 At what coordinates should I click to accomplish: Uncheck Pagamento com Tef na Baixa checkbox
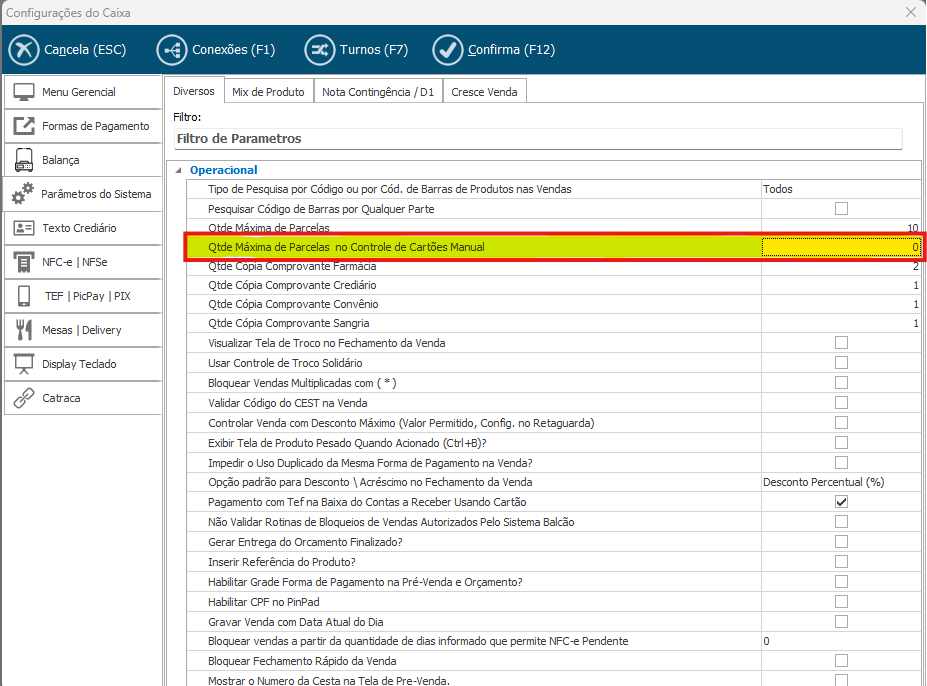[841, 502]
